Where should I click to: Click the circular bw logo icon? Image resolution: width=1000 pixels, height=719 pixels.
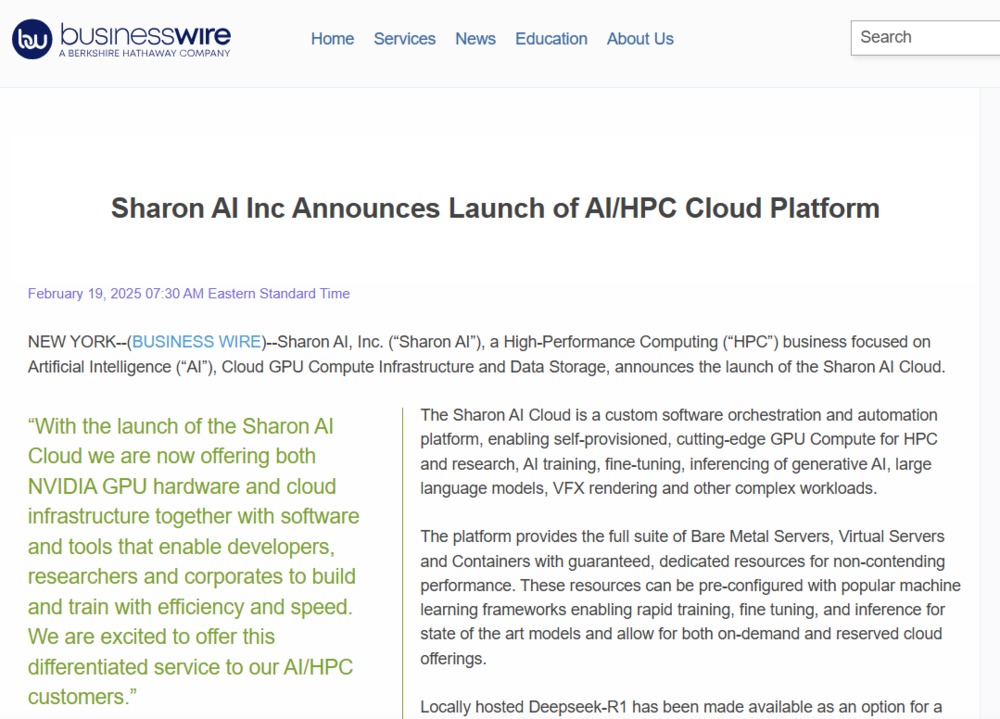(x=31, y=39)
